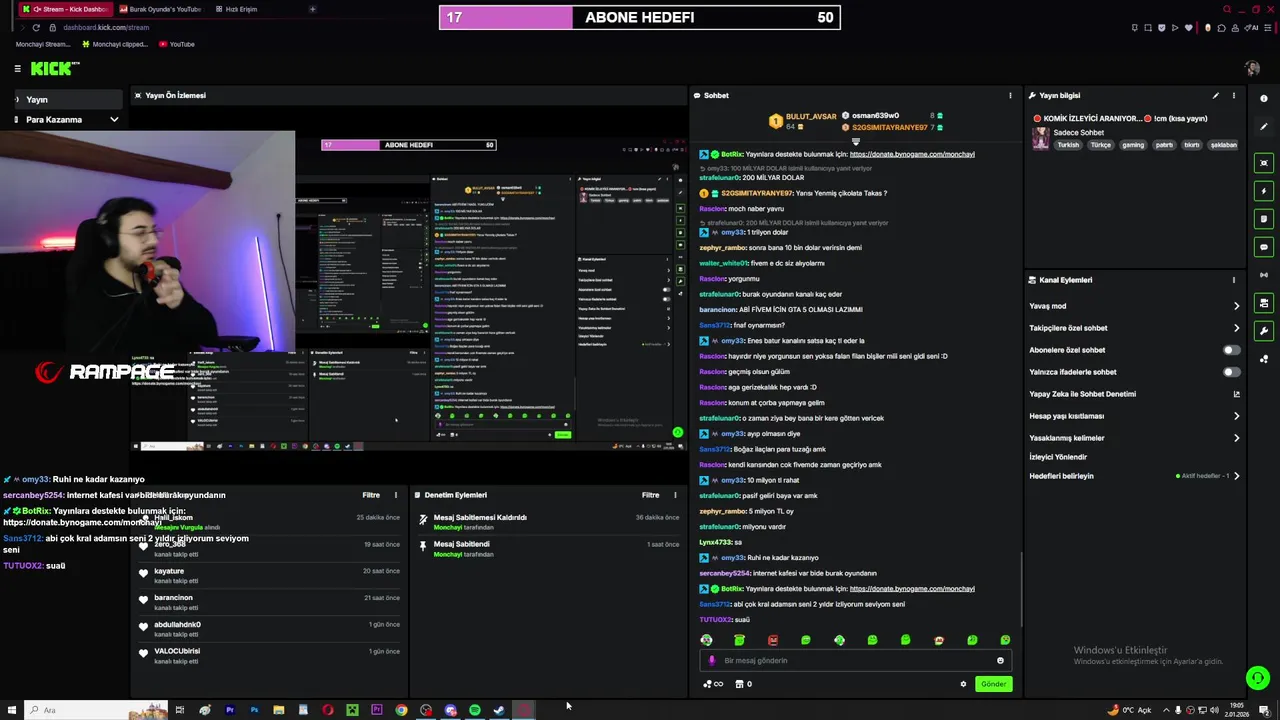Click the shop icon below message box
The width and height of the screenshot is (1280, 720).
point(743,684)
